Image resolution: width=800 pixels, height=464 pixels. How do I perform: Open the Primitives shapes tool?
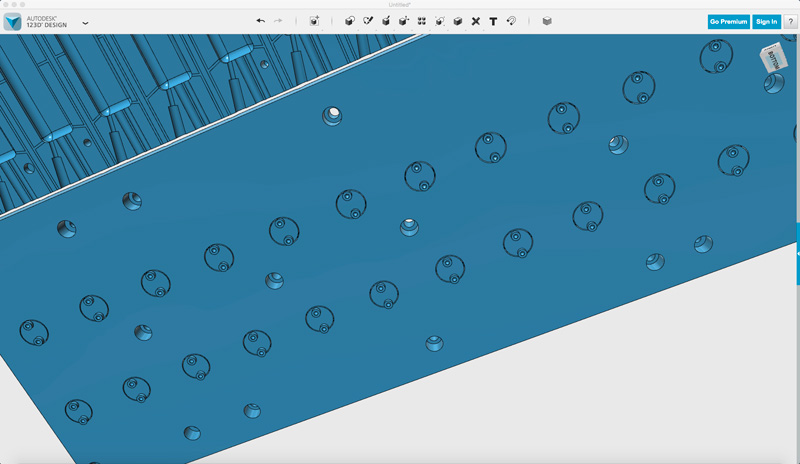tap(349, 21)
